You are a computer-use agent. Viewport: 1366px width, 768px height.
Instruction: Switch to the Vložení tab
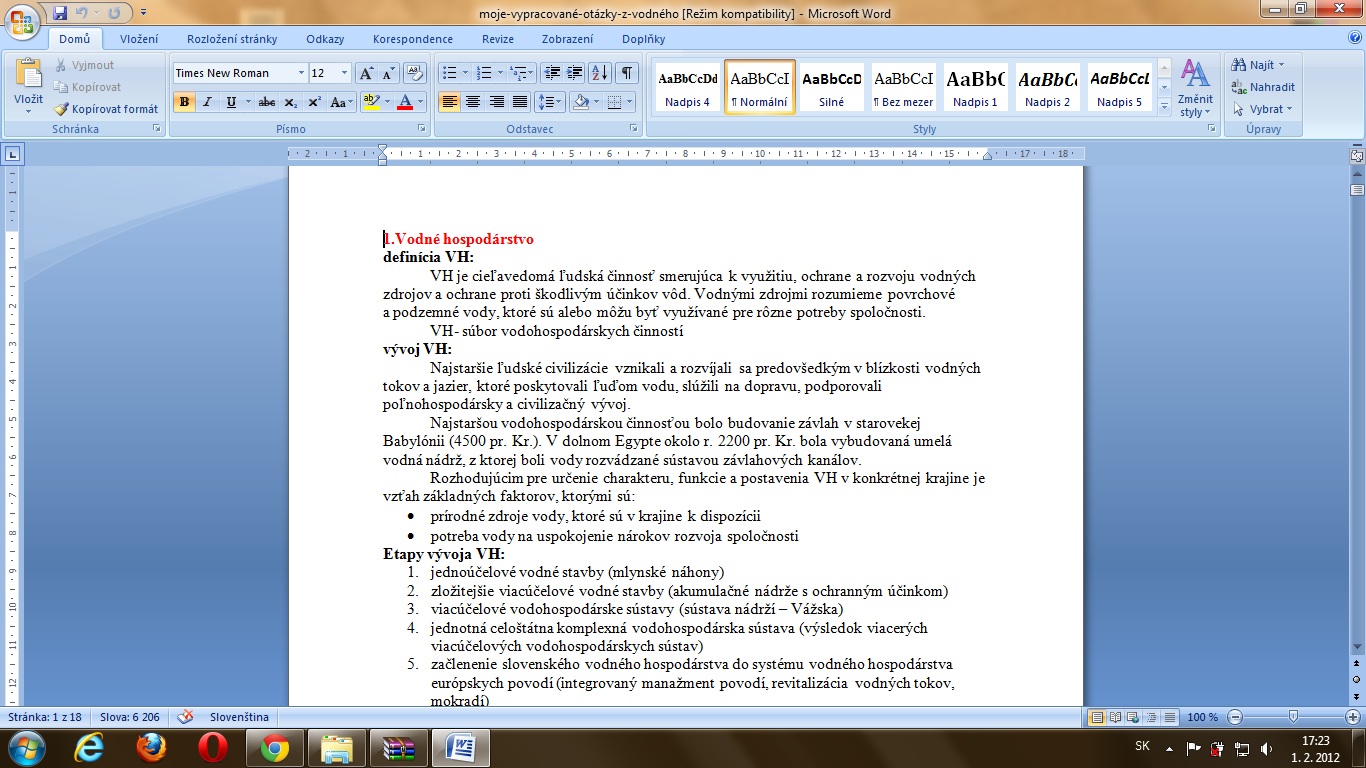139,39
